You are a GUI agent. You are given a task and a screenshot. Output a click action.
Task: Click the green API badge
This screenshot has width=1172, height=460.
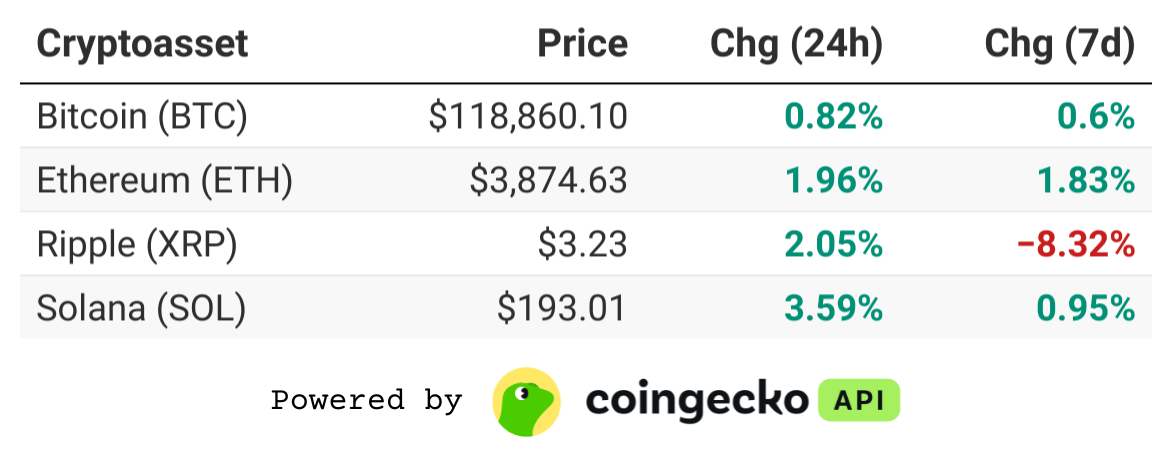tap(859, 400)
